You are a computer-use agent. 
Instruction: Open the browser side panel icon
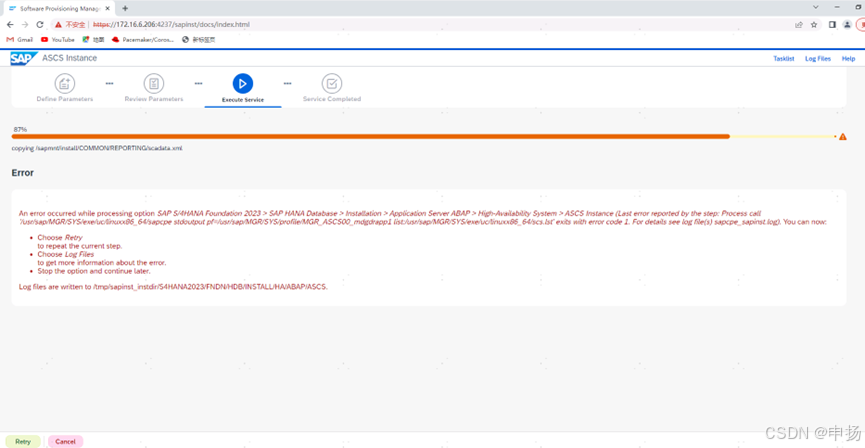[832, 25]
